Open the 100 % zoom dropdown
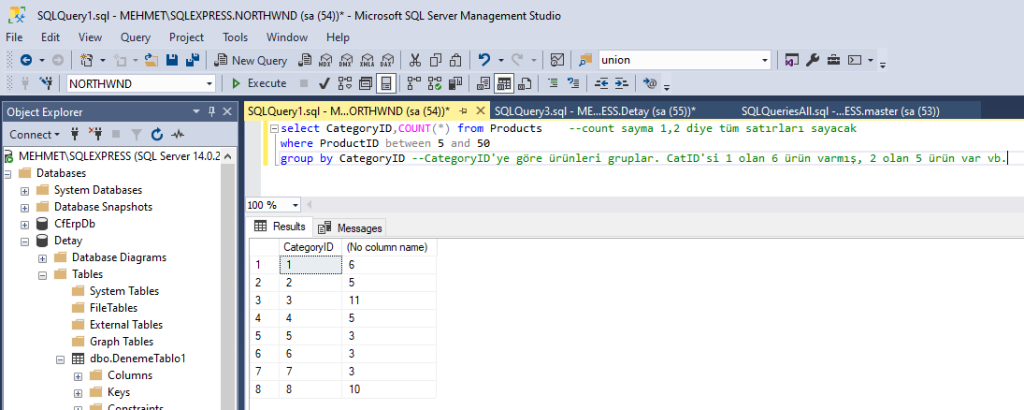The width and height of the screenshot is (1024, 410). (295, 205)
